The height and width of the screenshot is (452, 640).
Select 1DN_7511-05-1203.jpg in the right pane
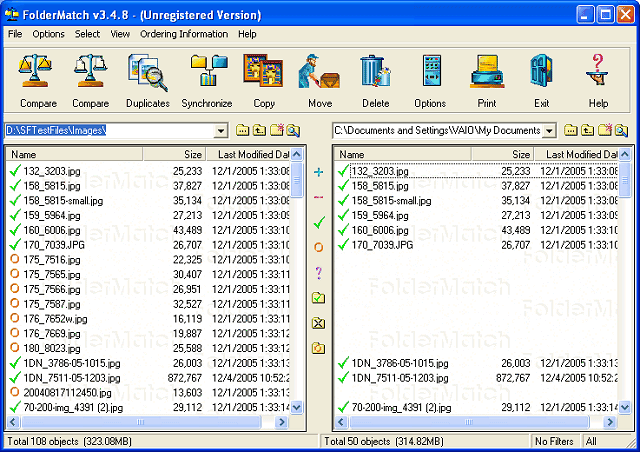tap(477, 378)
